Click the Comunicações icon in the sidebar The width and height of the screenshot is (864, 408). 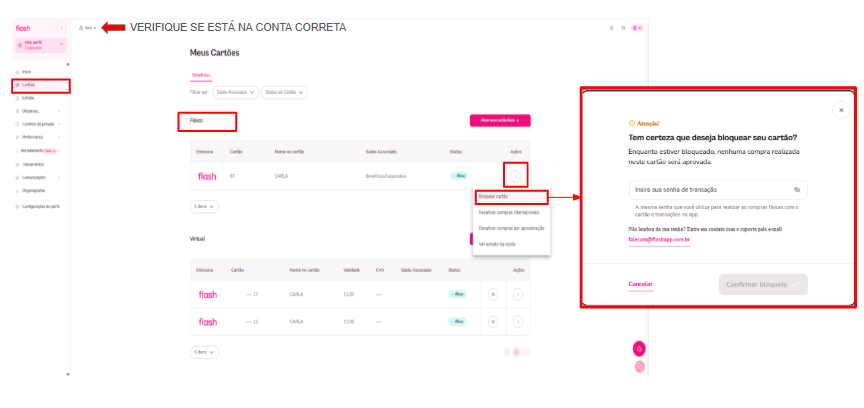click(x=17, y=178)
